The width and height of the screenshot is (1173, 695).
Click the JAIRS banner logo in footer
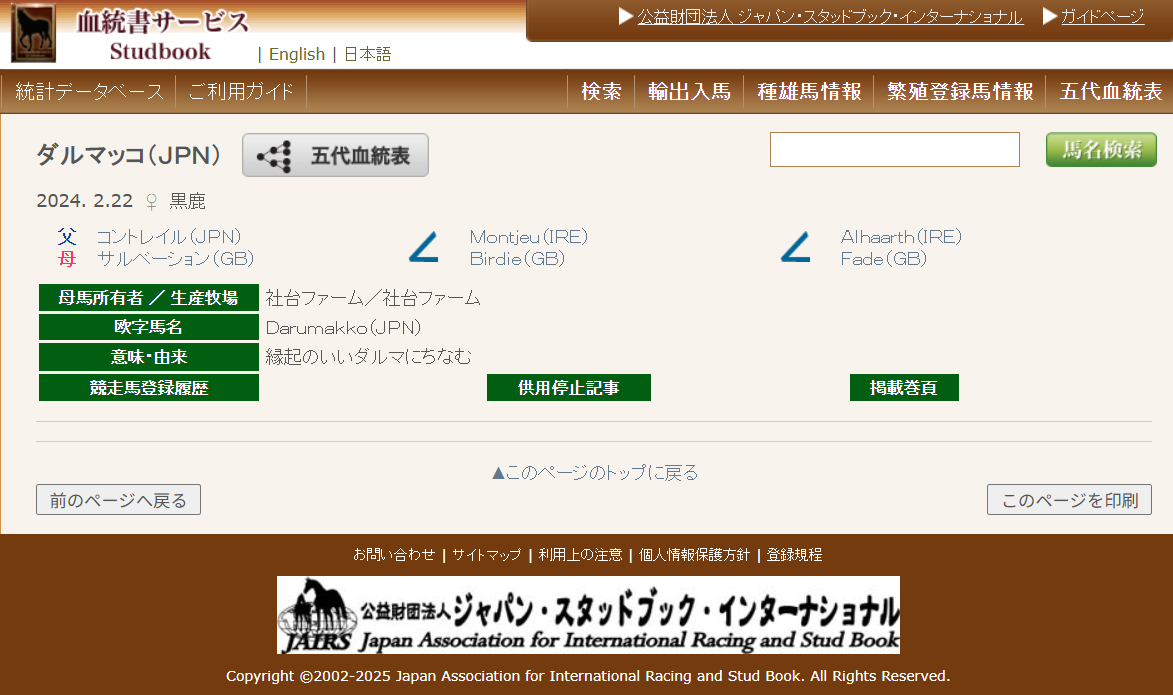click(x=588, y=615)
